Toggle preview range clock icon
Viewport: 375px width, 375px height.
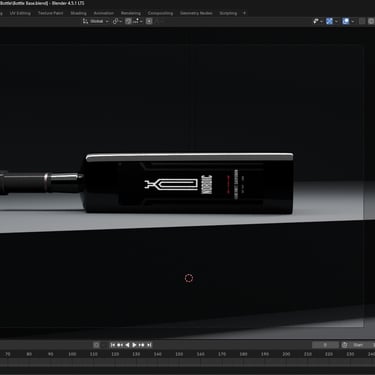(x=345, y=345)
